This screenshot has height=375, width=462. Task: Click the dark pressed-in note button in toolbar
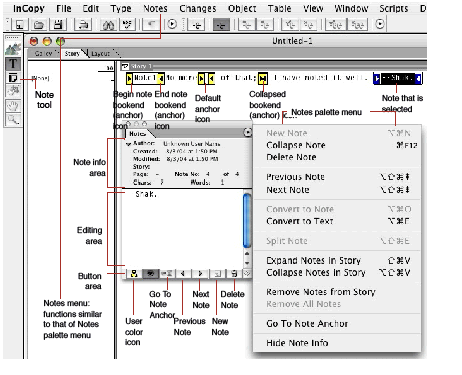point(221,25)
